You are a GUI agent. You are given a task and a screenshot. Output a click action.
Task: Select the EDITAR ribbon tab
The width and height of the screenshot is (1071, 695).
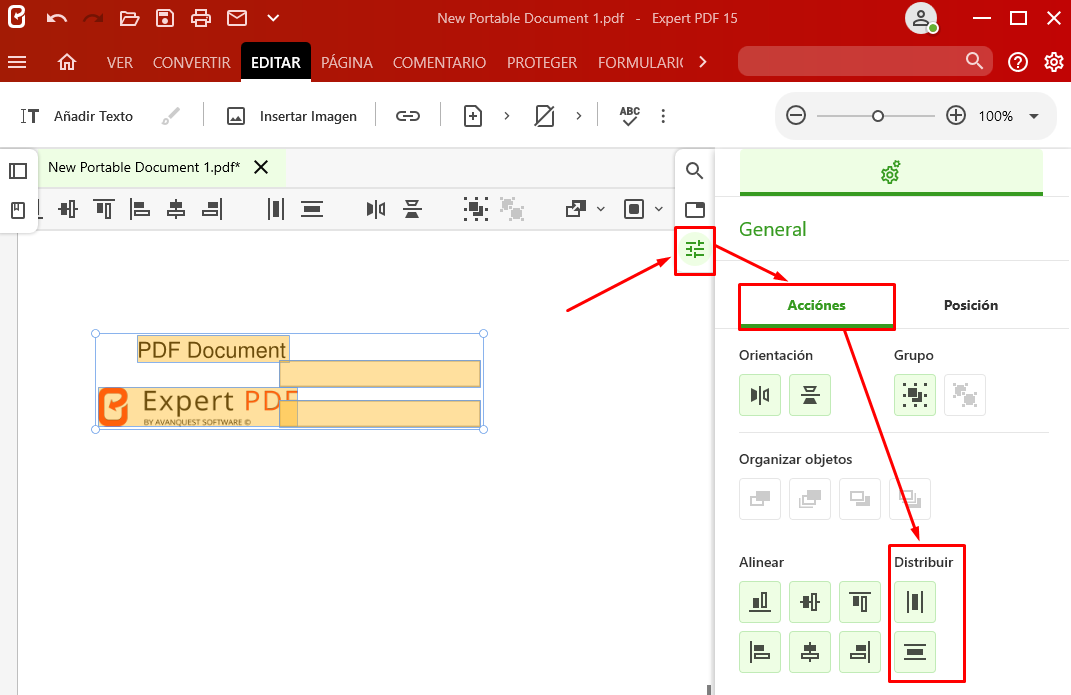click(276, 63)
